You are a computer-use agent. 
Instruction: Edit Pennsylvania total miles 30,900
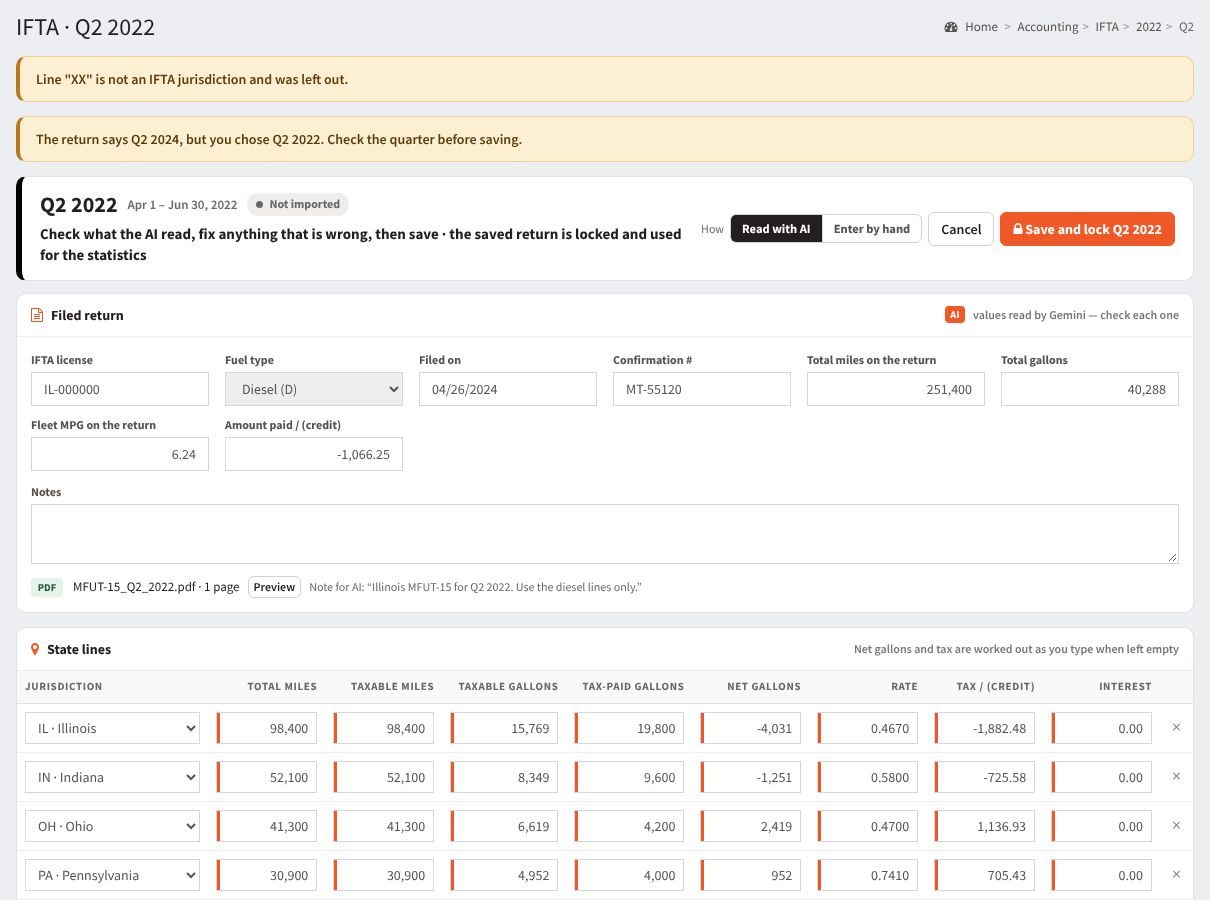267,875
